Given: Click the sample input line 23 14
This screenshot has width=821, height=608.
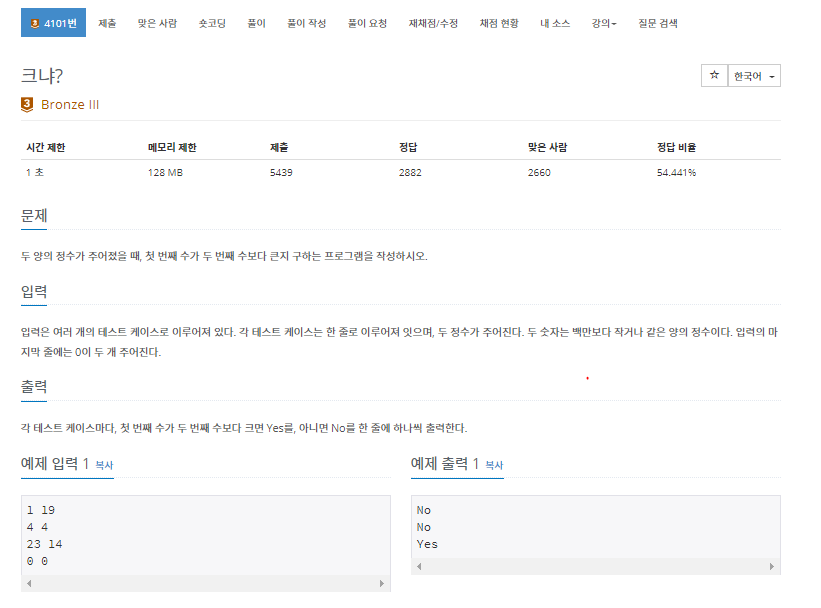Looking at the screenshot, I should (x=45, y=544).
